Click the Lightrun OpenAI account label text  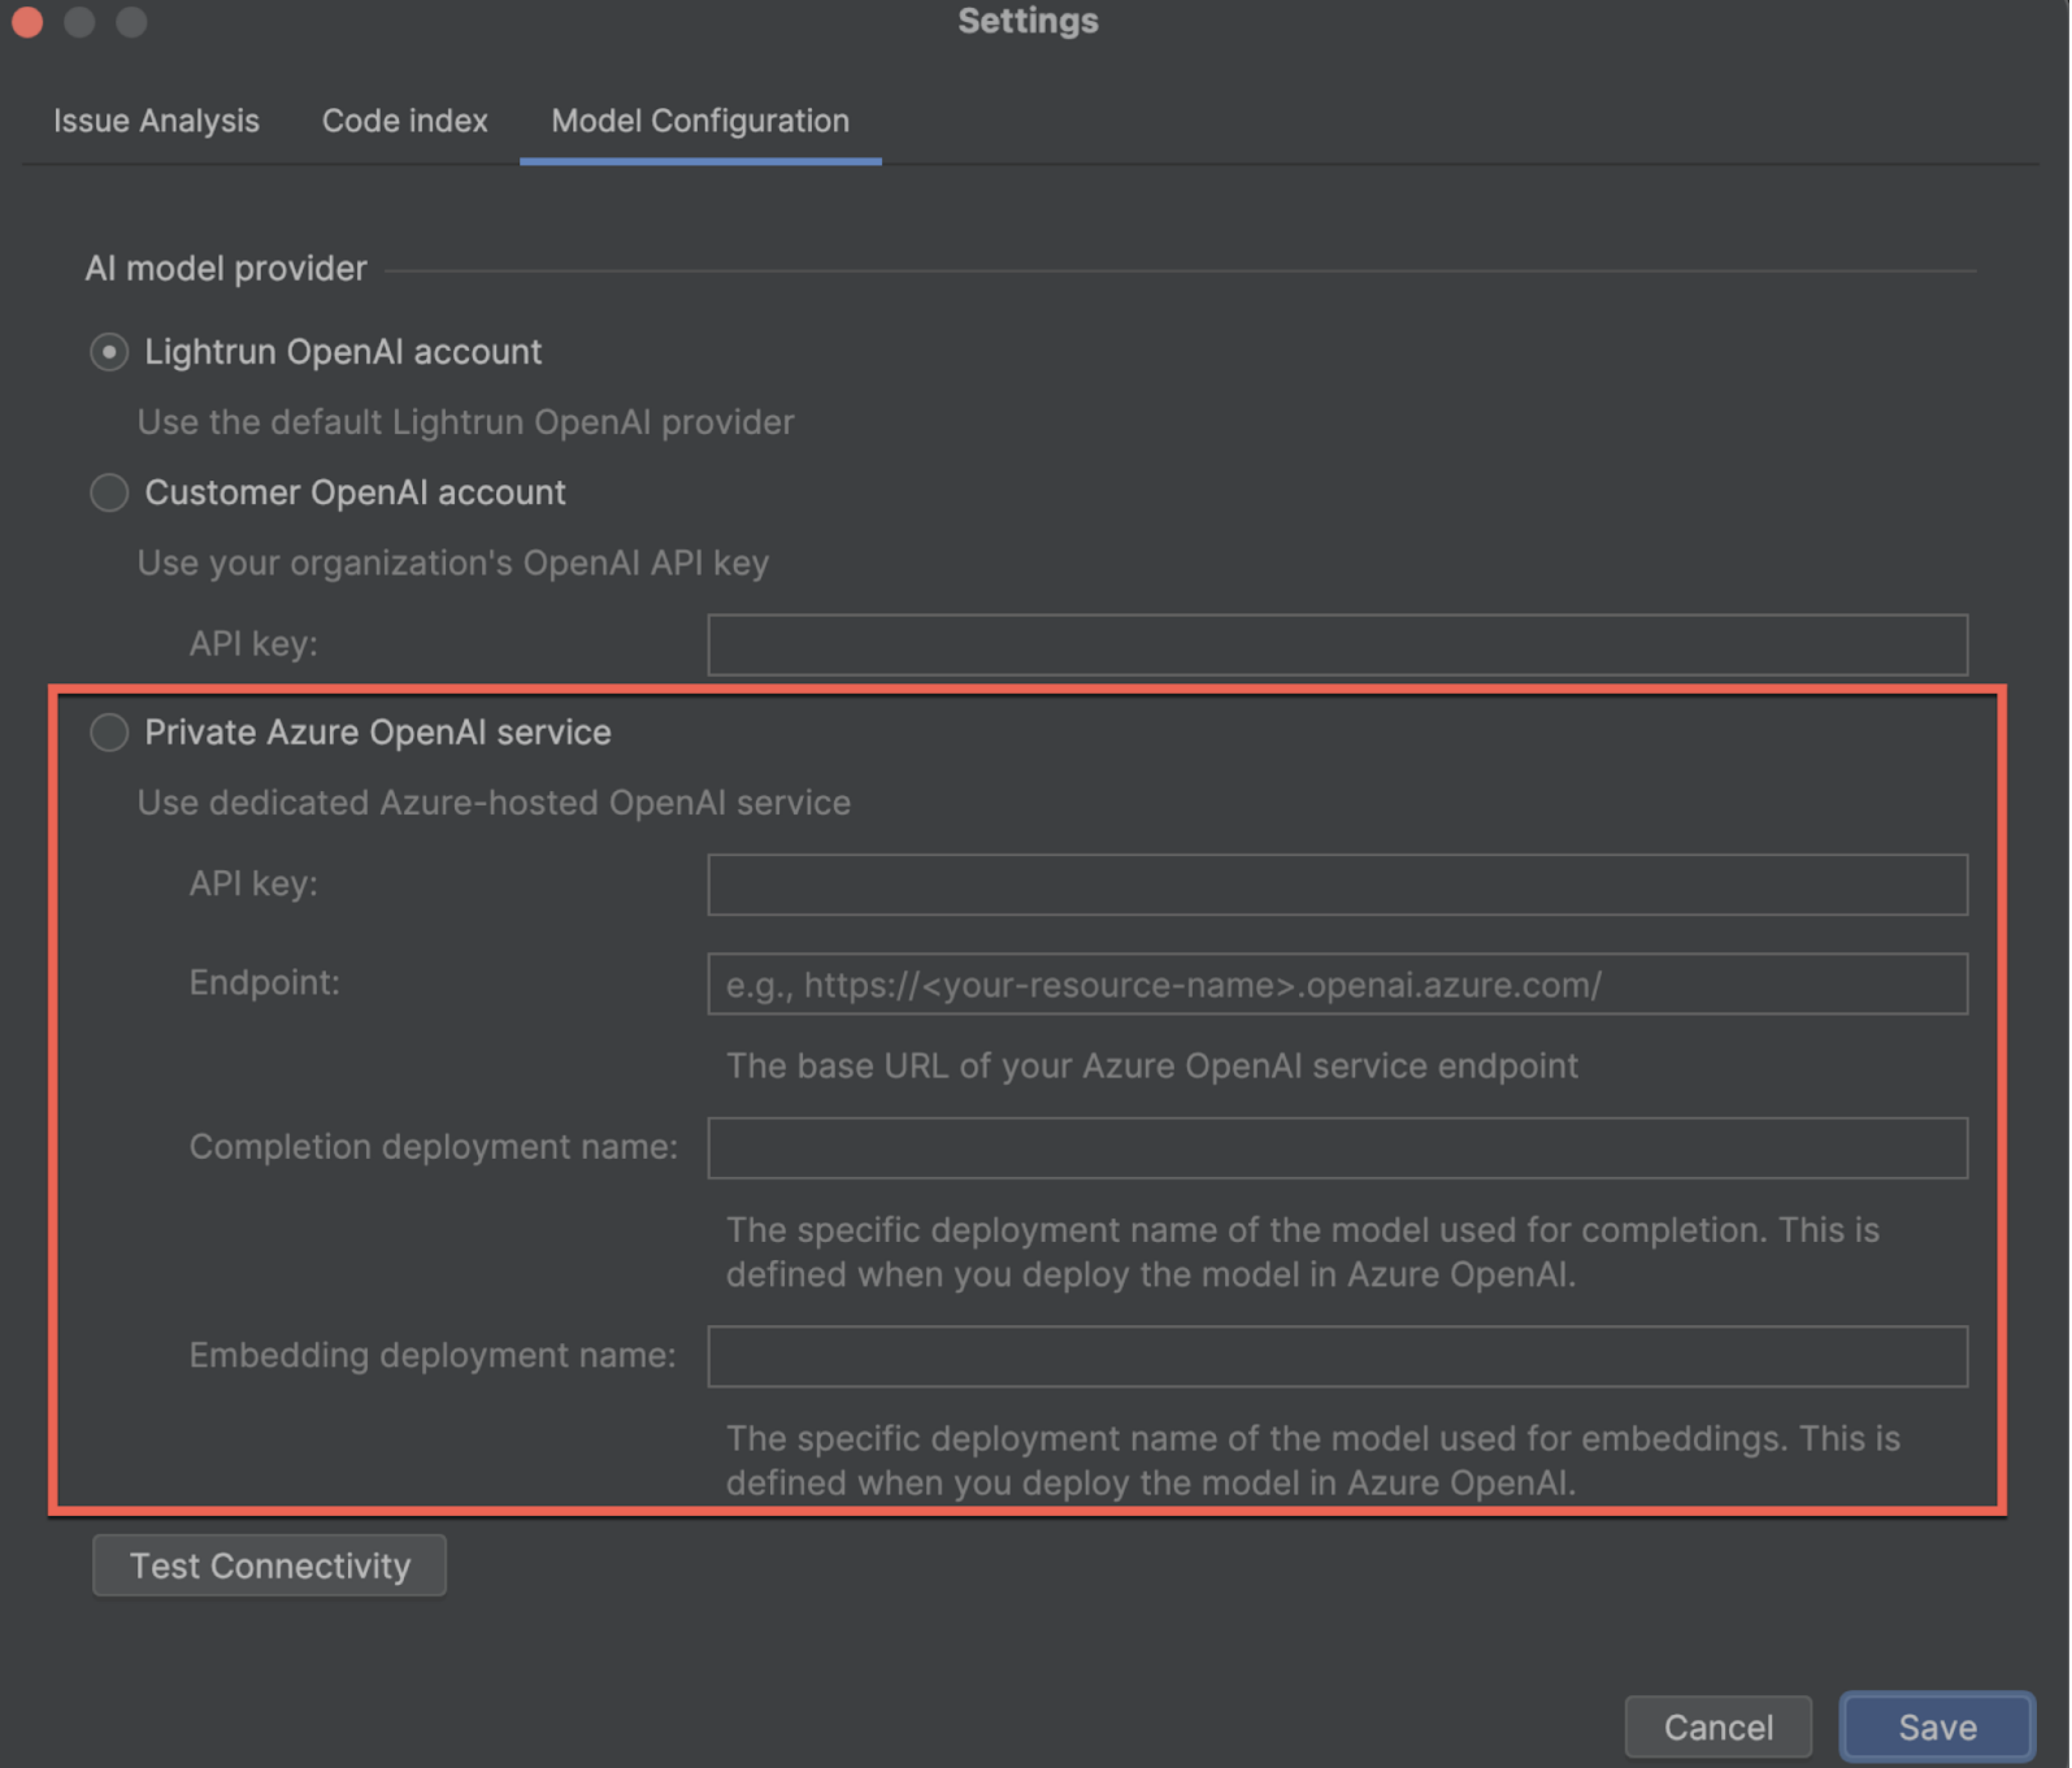point(343,352)
